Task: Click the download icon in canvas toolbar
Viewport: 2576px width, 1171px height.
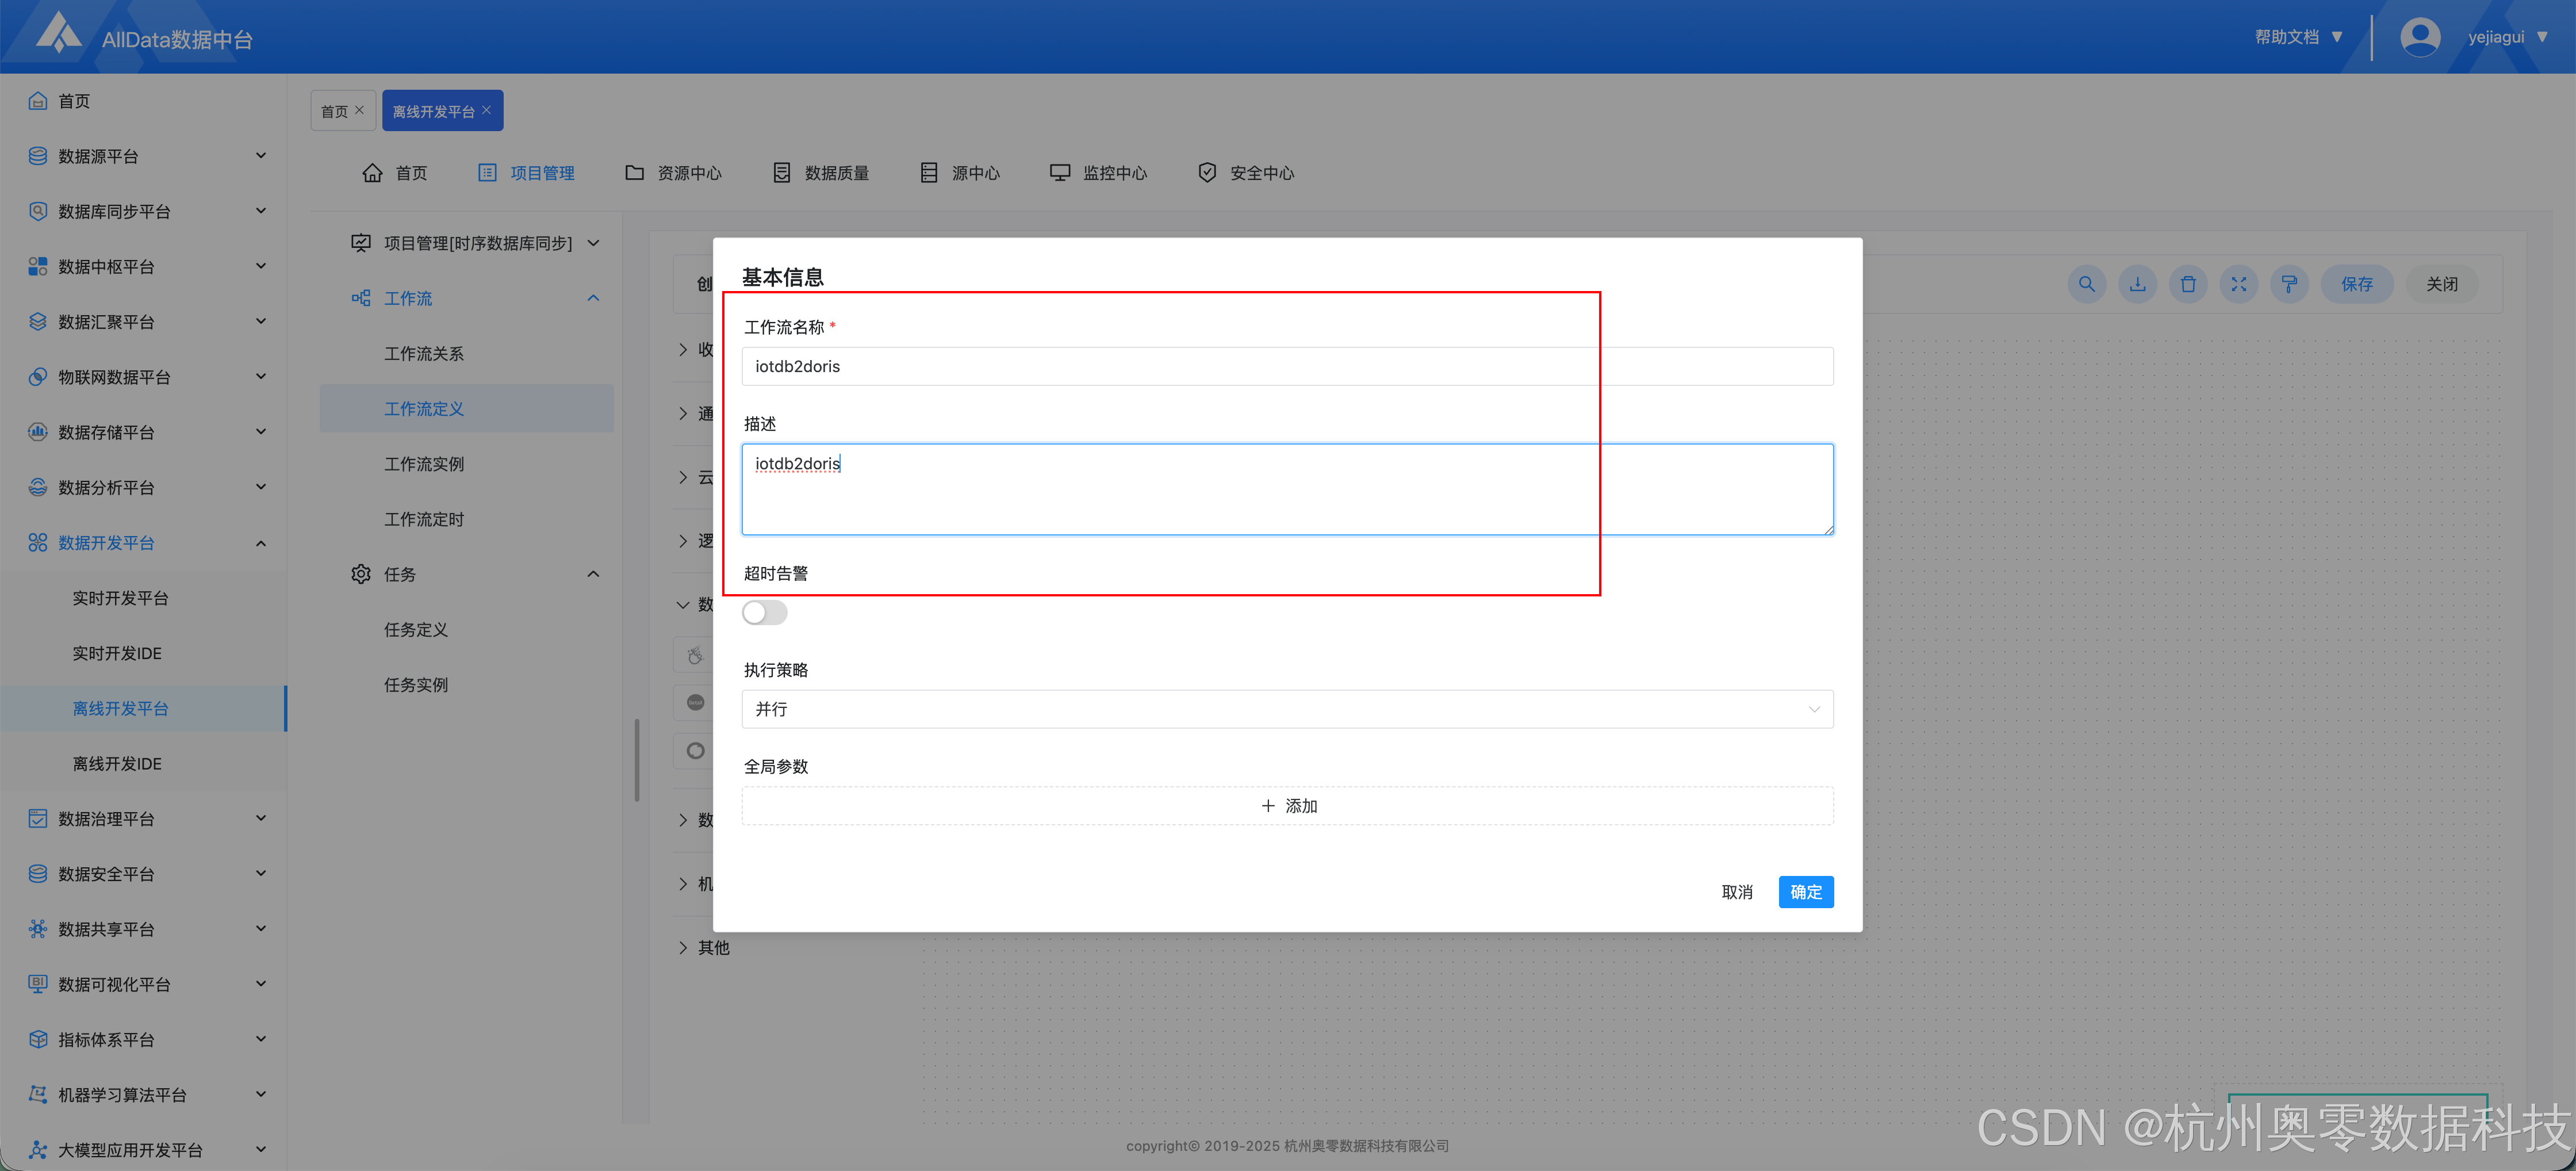Action: 2137,284
